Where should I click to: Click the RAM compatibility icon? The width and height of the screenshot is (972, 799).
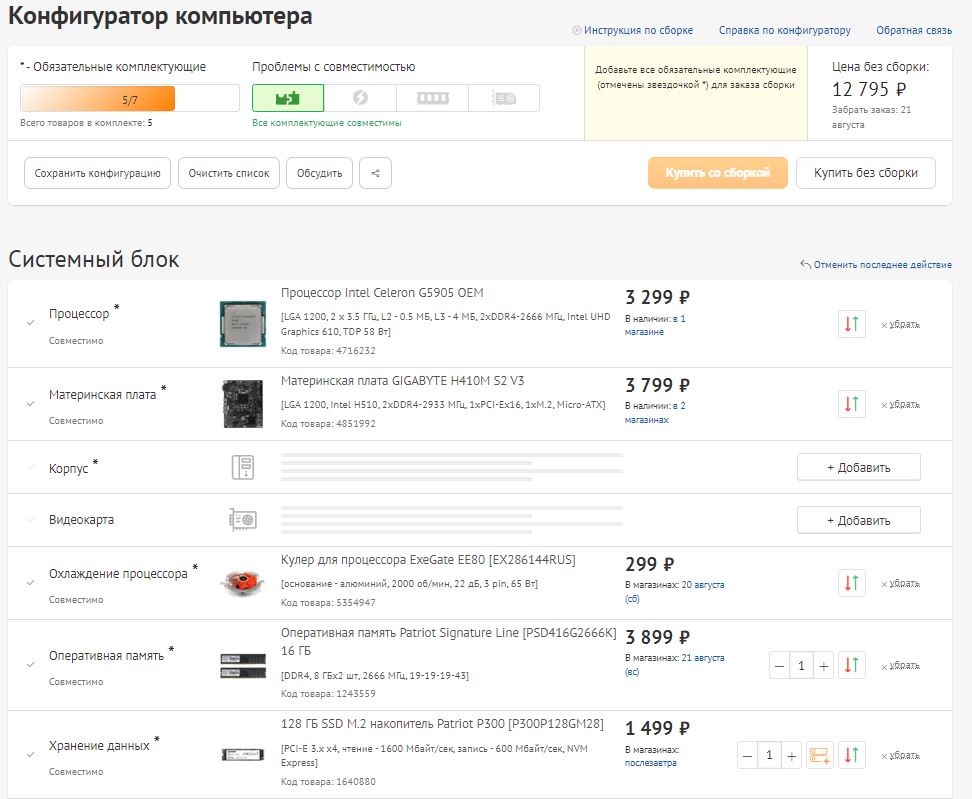pos(432,98)
